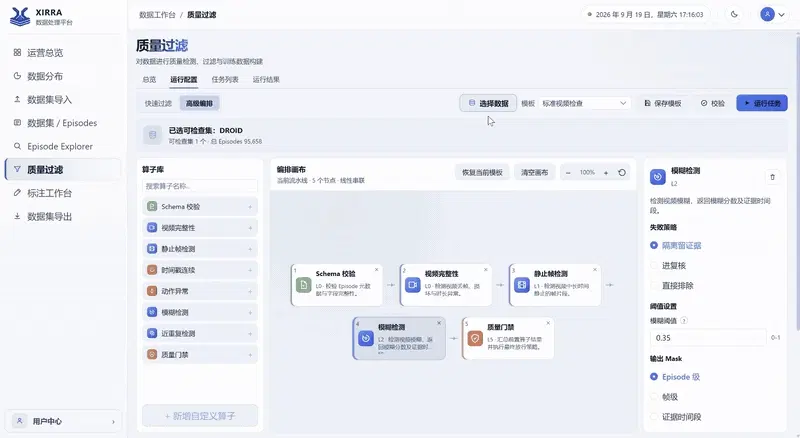Add 静止帧检测 operator with plus
The width and height of the screenshot is (800, 438).
250,249
